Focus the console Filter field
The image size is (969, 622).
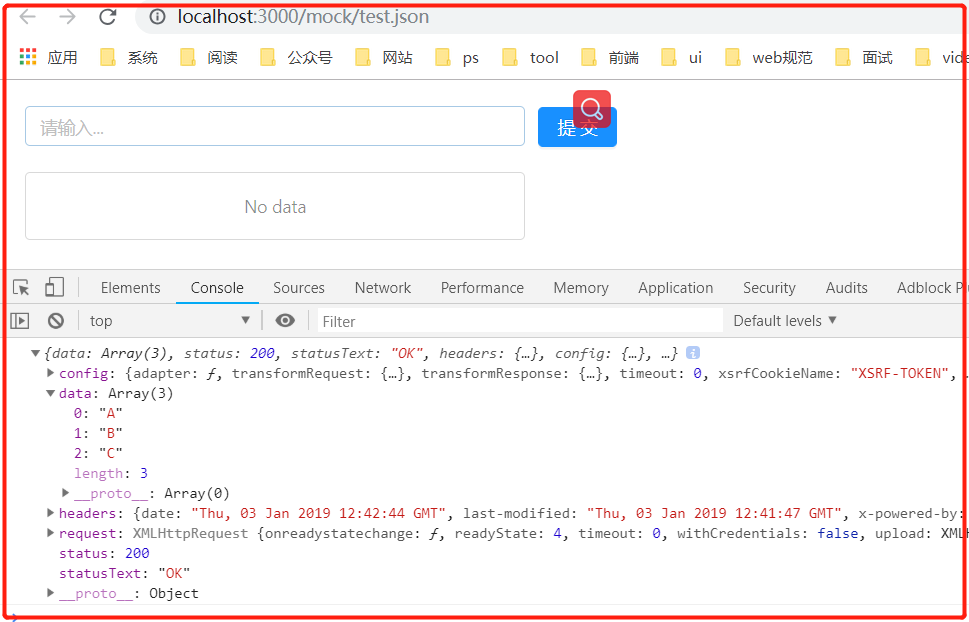click(x=520, y=321)
